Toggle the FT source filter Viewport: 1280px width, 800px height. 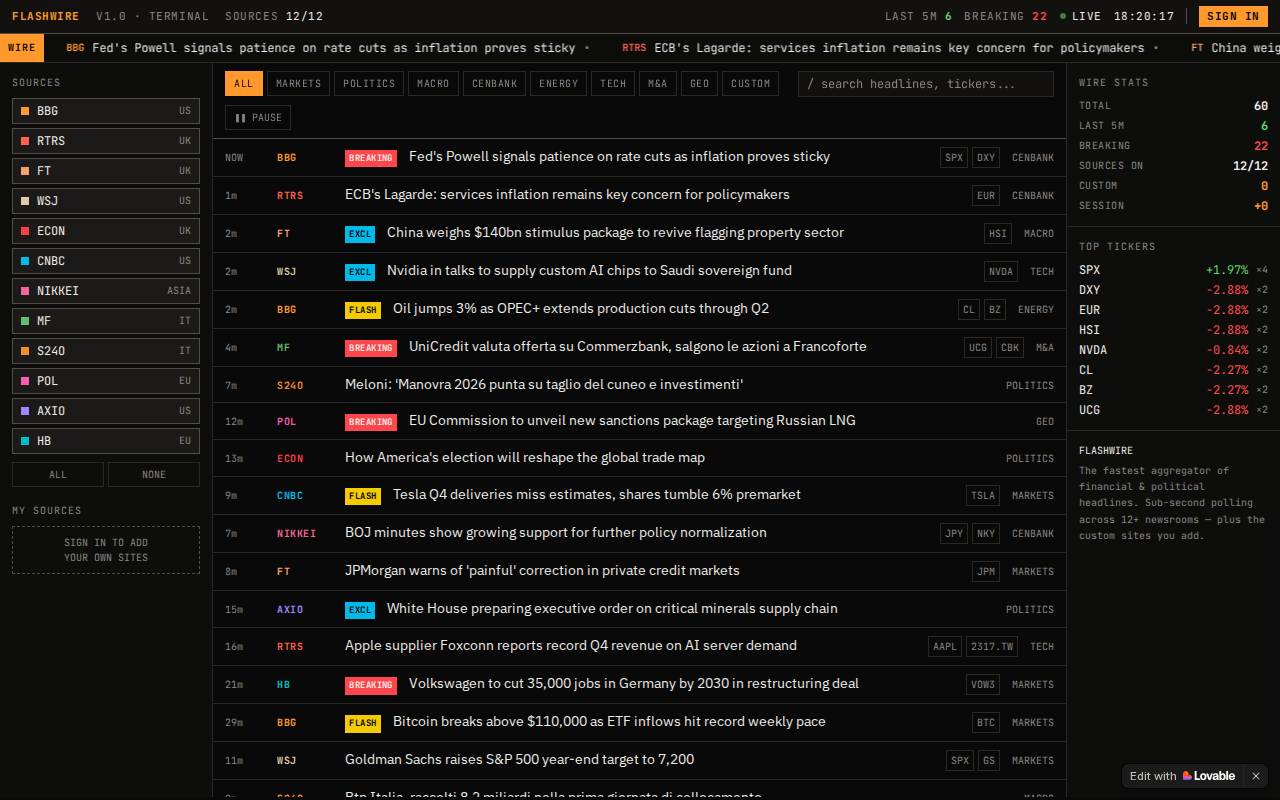click(x=106, y=171)
